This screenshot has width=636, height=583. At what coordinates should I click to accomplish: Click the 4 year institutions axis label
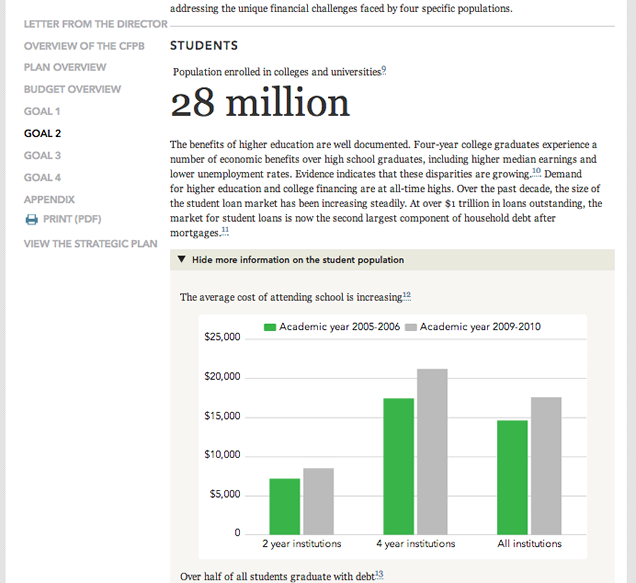(415, 544)
